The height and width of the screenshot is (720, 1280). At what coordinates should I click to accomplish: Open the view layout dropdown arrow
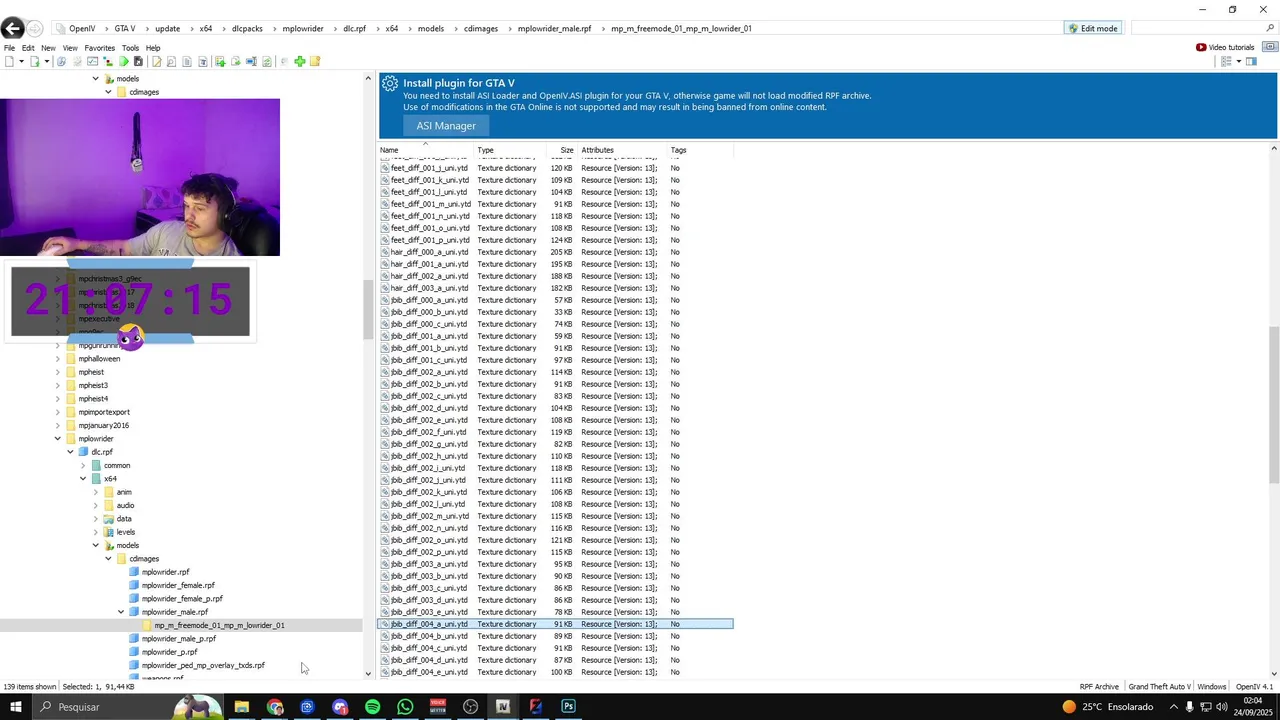pos(1238,62)
